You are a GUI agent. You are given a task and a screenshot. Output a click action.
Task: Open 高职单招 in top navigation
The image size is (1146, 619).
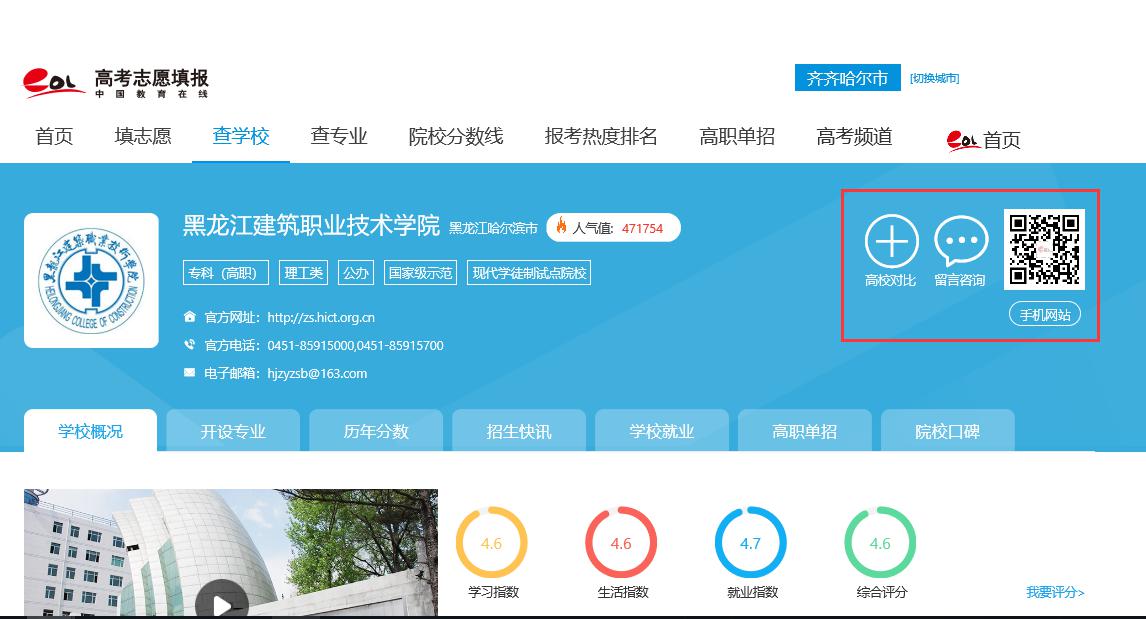pos(737,136)
